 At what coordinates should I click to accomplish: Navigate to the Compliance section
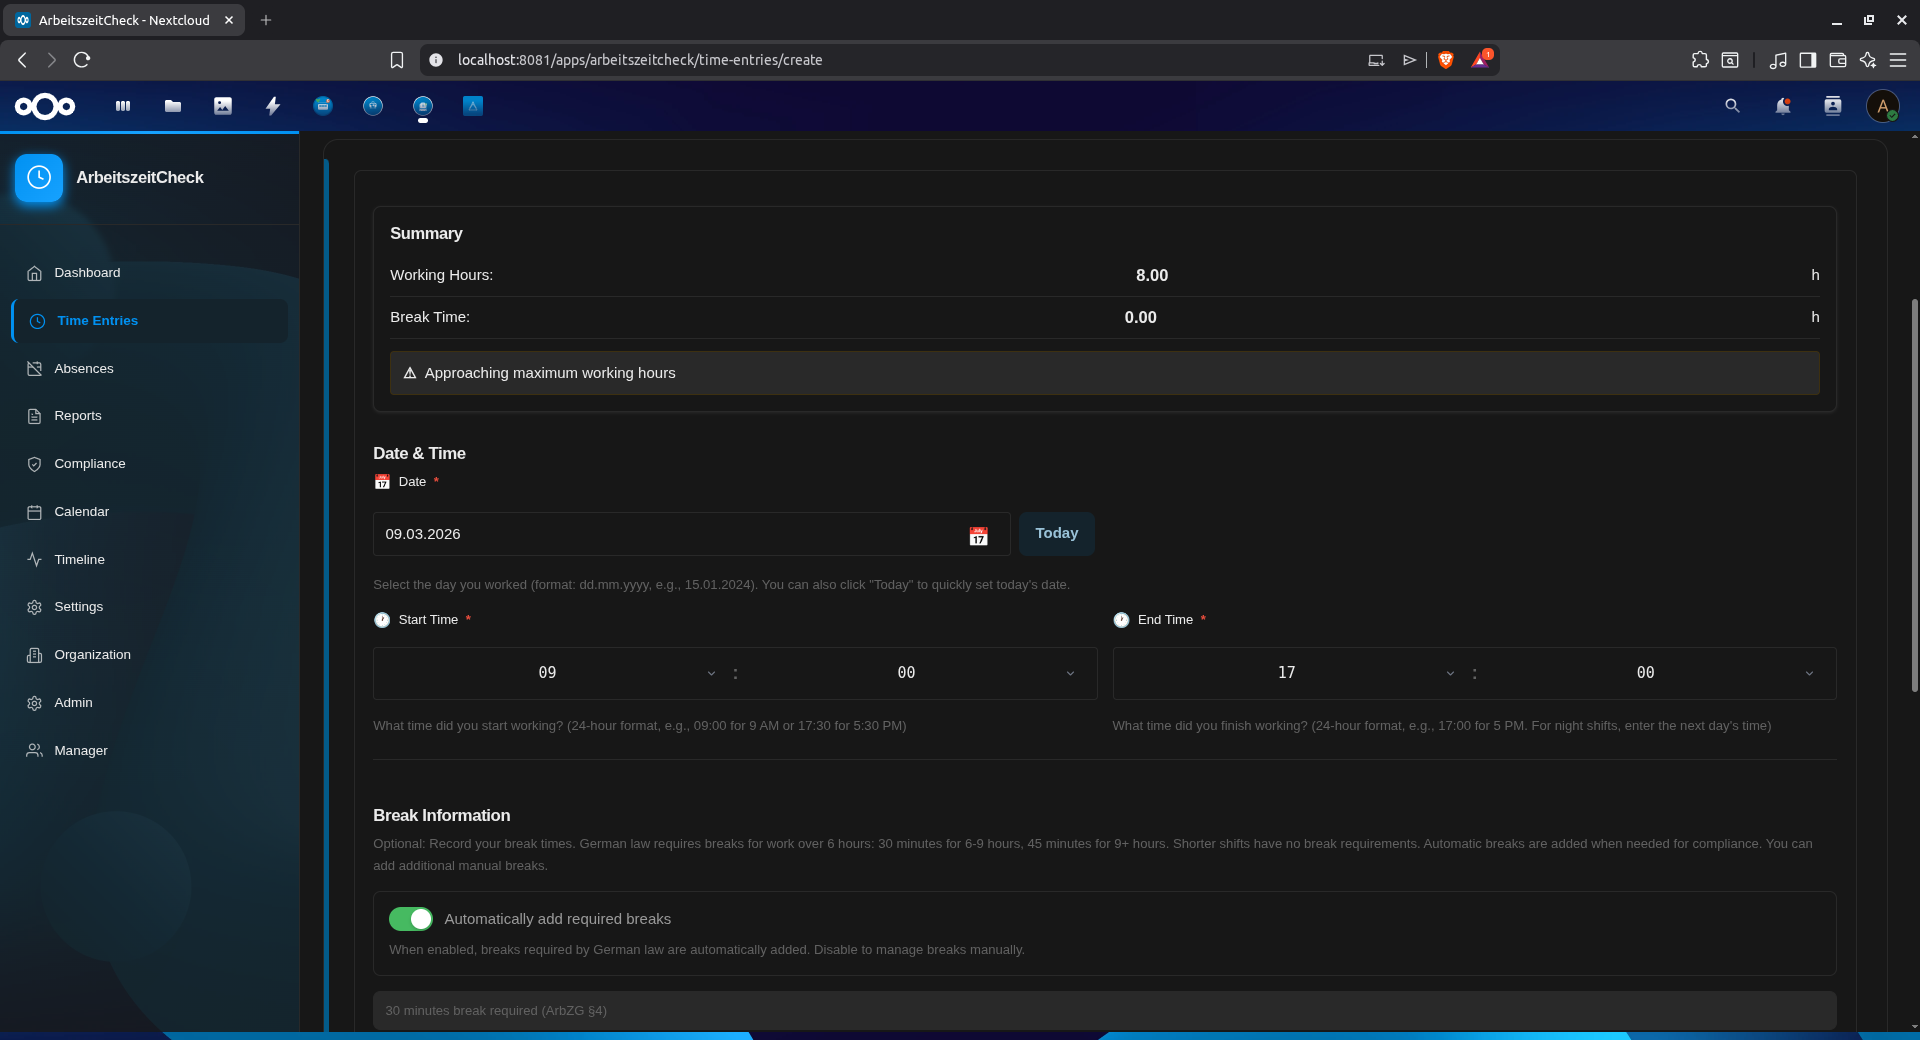tap(89, 463)
